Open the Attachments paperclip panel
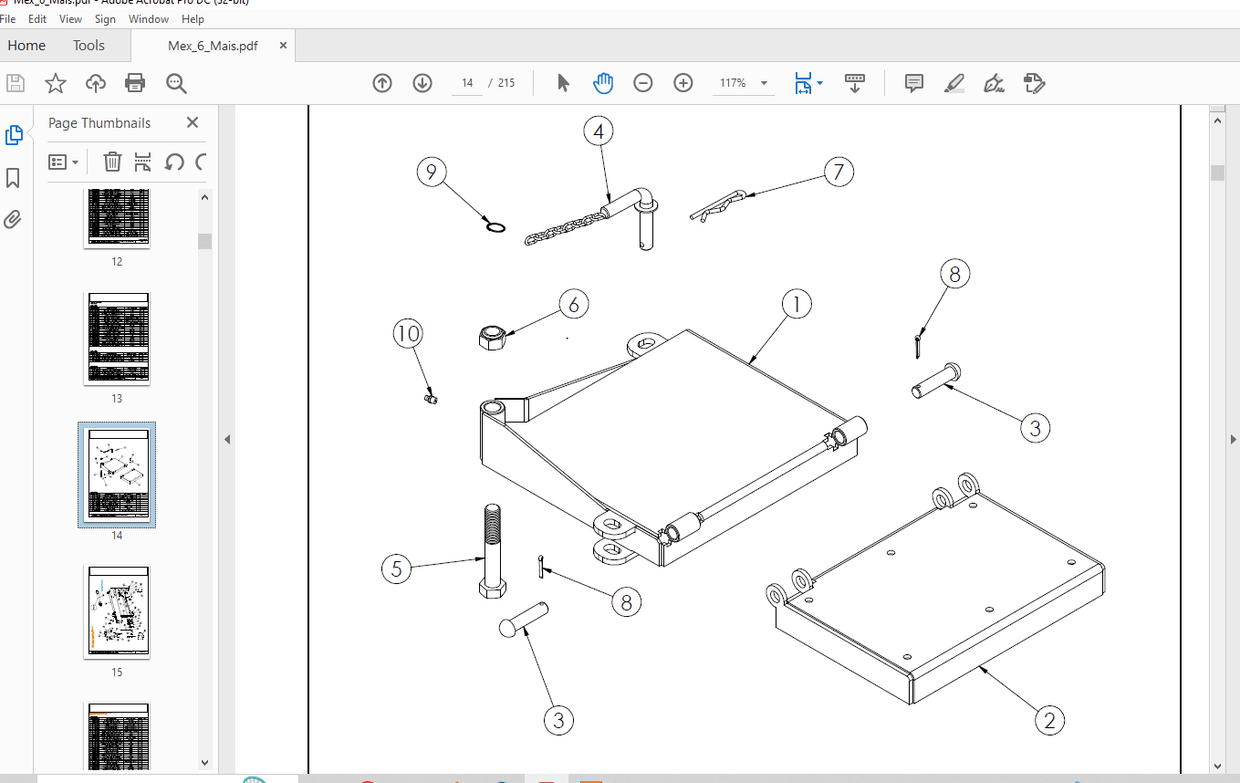The image size is (1240, 783). coord(13,220)
